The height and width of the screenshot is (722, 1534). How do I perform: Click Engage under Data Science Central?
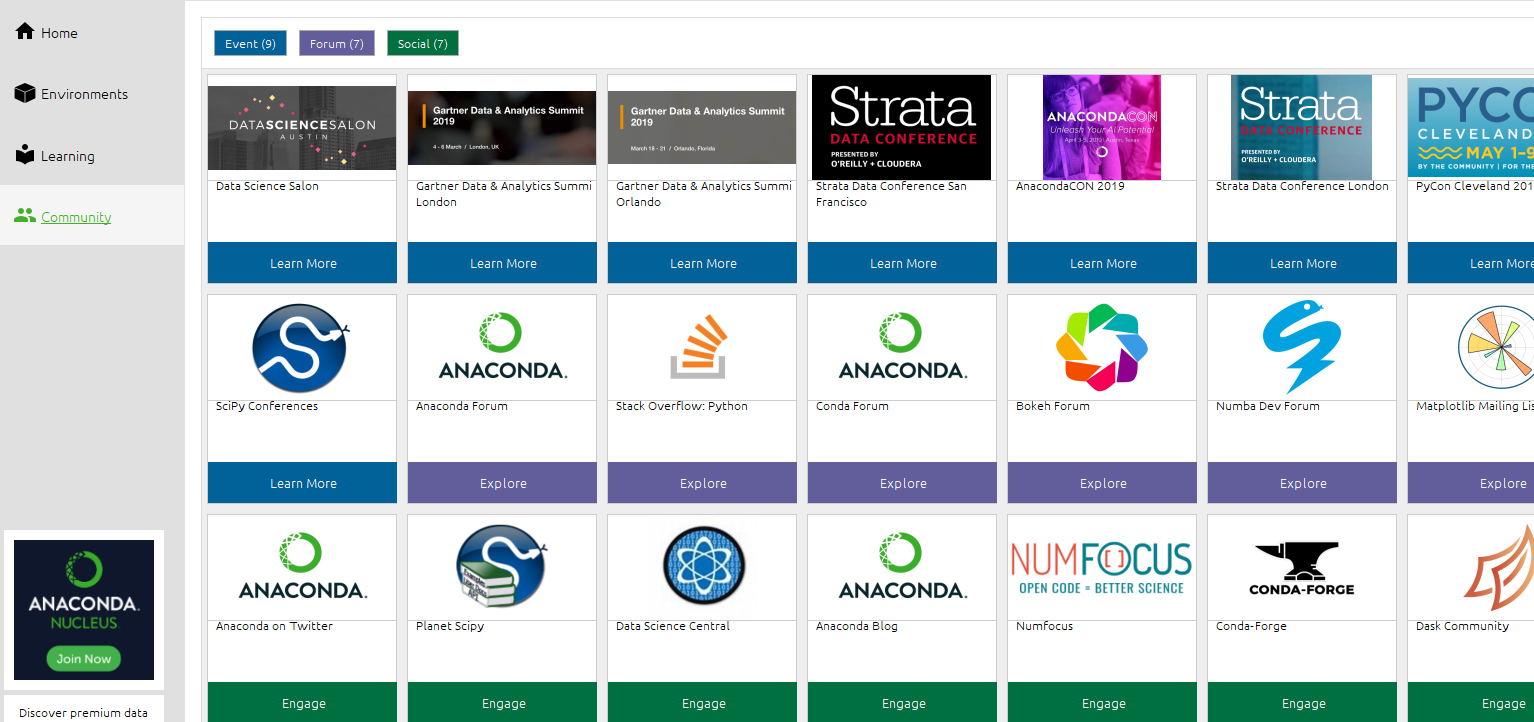(x=702, y=702)
